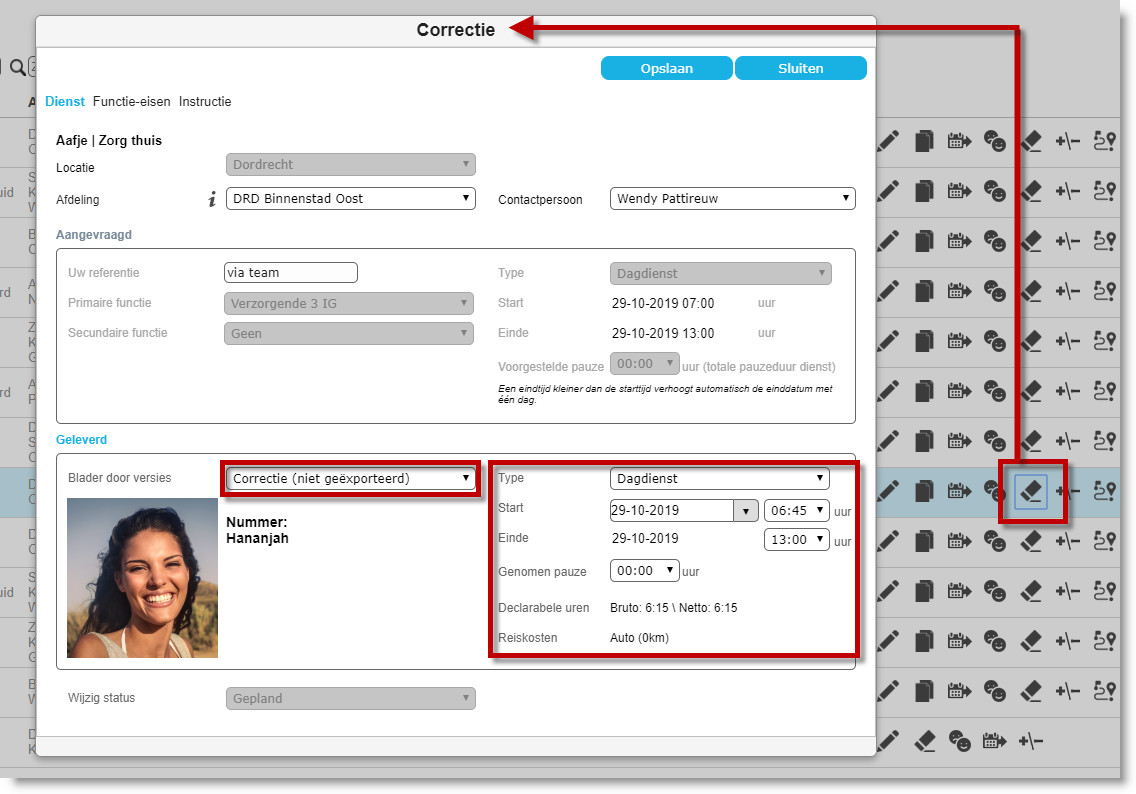Viewport: 1136px width, 794px height.
Task: Click the plus-minus icon in first row
Action: [x=1067, y=141]
